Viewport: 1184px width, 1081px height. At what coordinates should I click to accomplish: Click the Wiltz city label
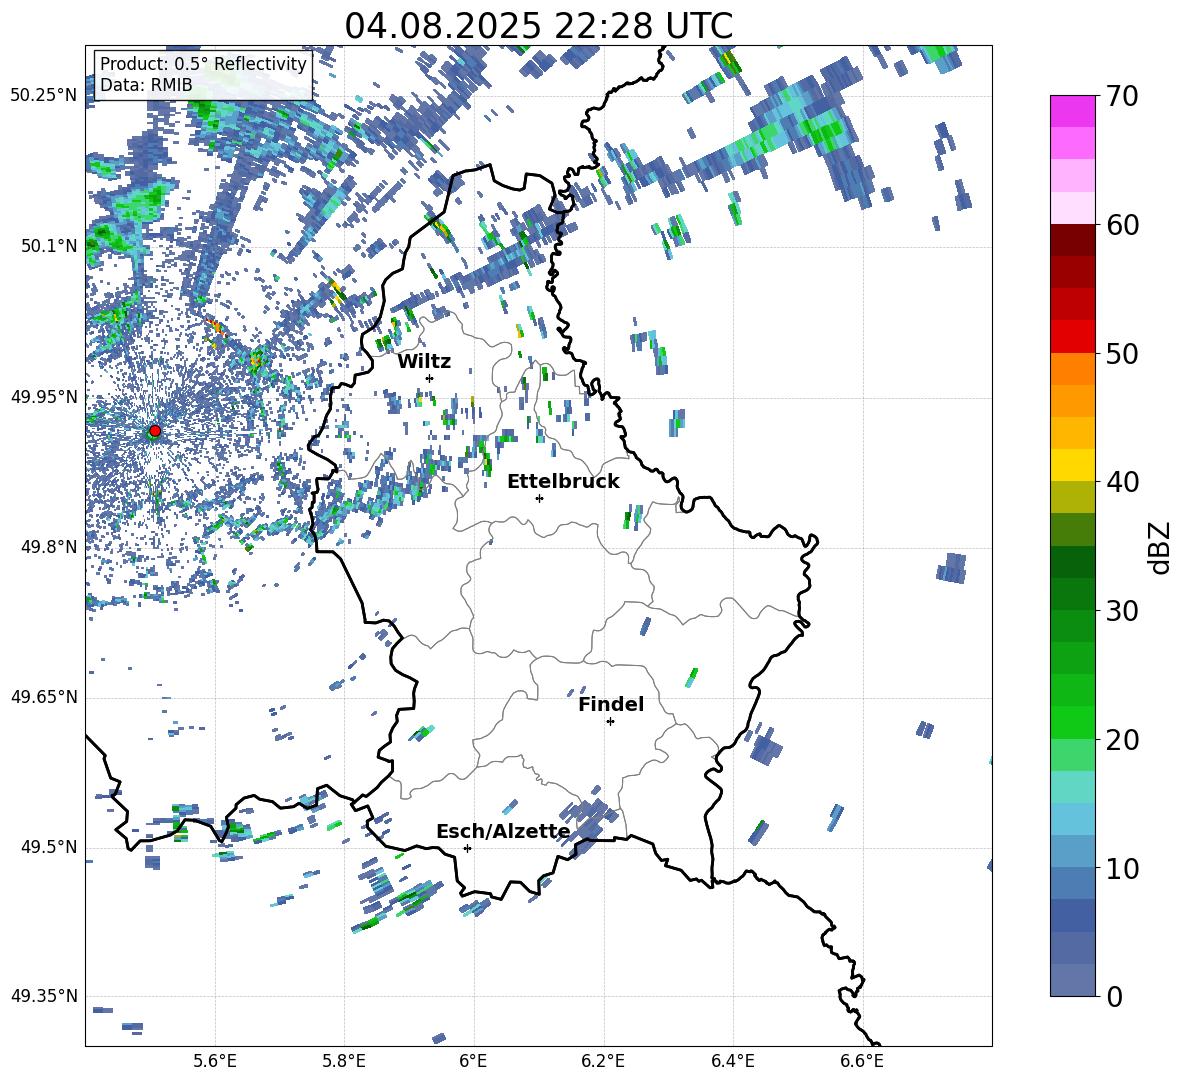tap(424, 362)
